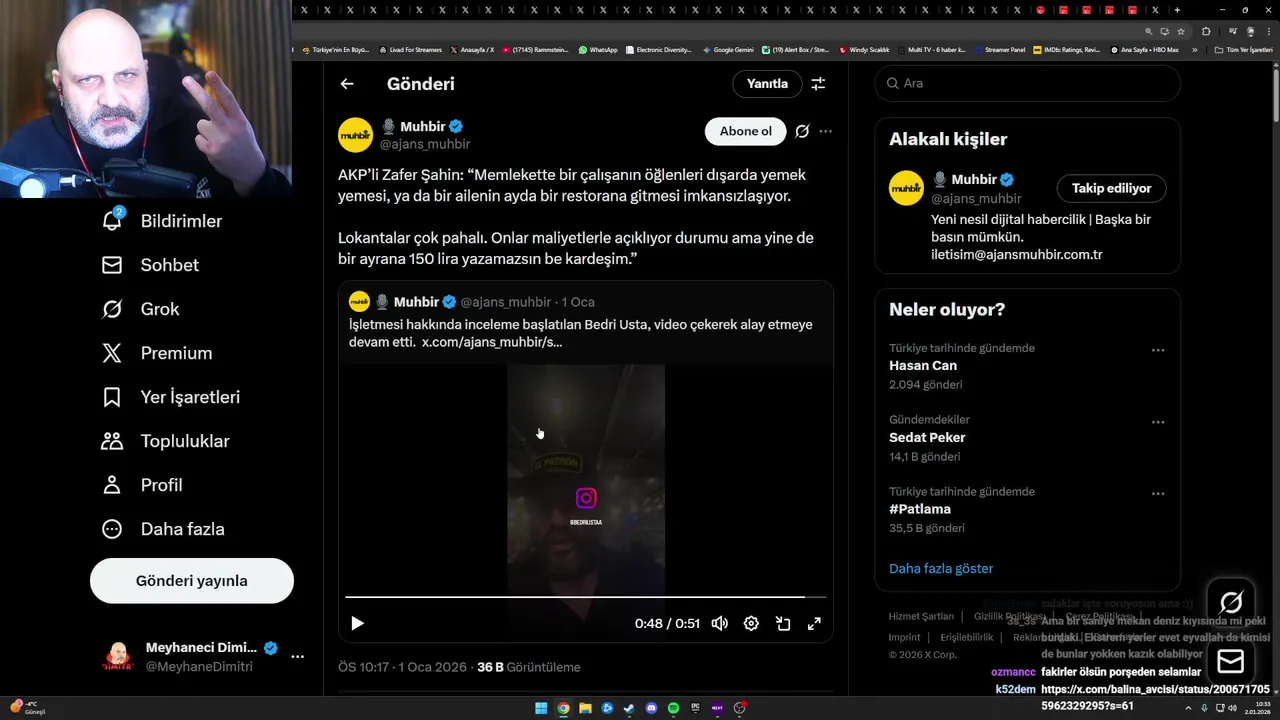This screenshot has width=1280, height=720.
Task: Open Ana Sayfa HBO Max bookmark
Action: pyautogui.click(x=1145, y=49)
